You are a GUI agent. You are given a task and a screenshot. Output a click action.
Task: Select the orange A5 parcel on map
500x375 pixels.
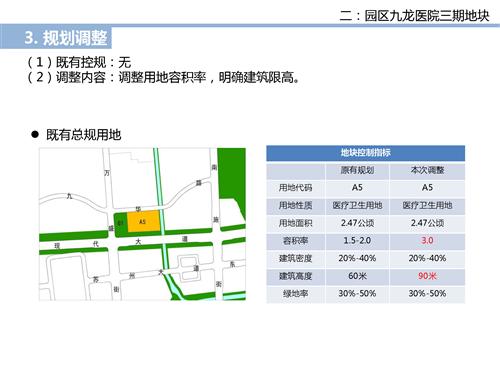click(x=144, y=221)
